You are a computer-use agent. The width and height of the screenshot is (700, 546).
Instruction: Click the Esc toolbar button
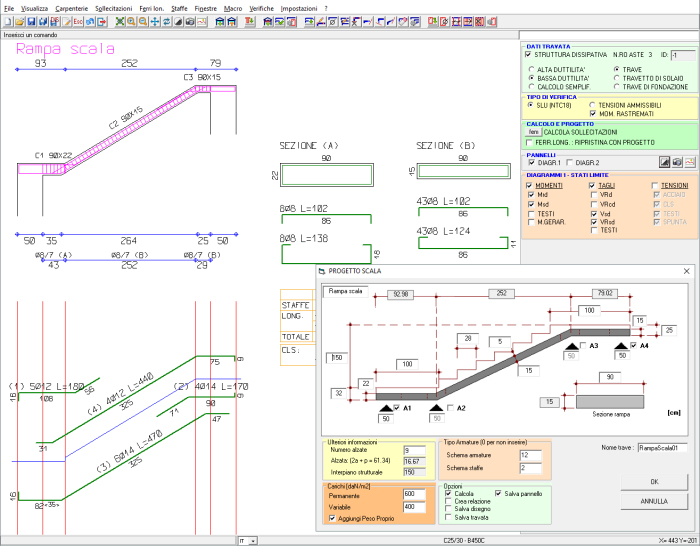[76, 21]
